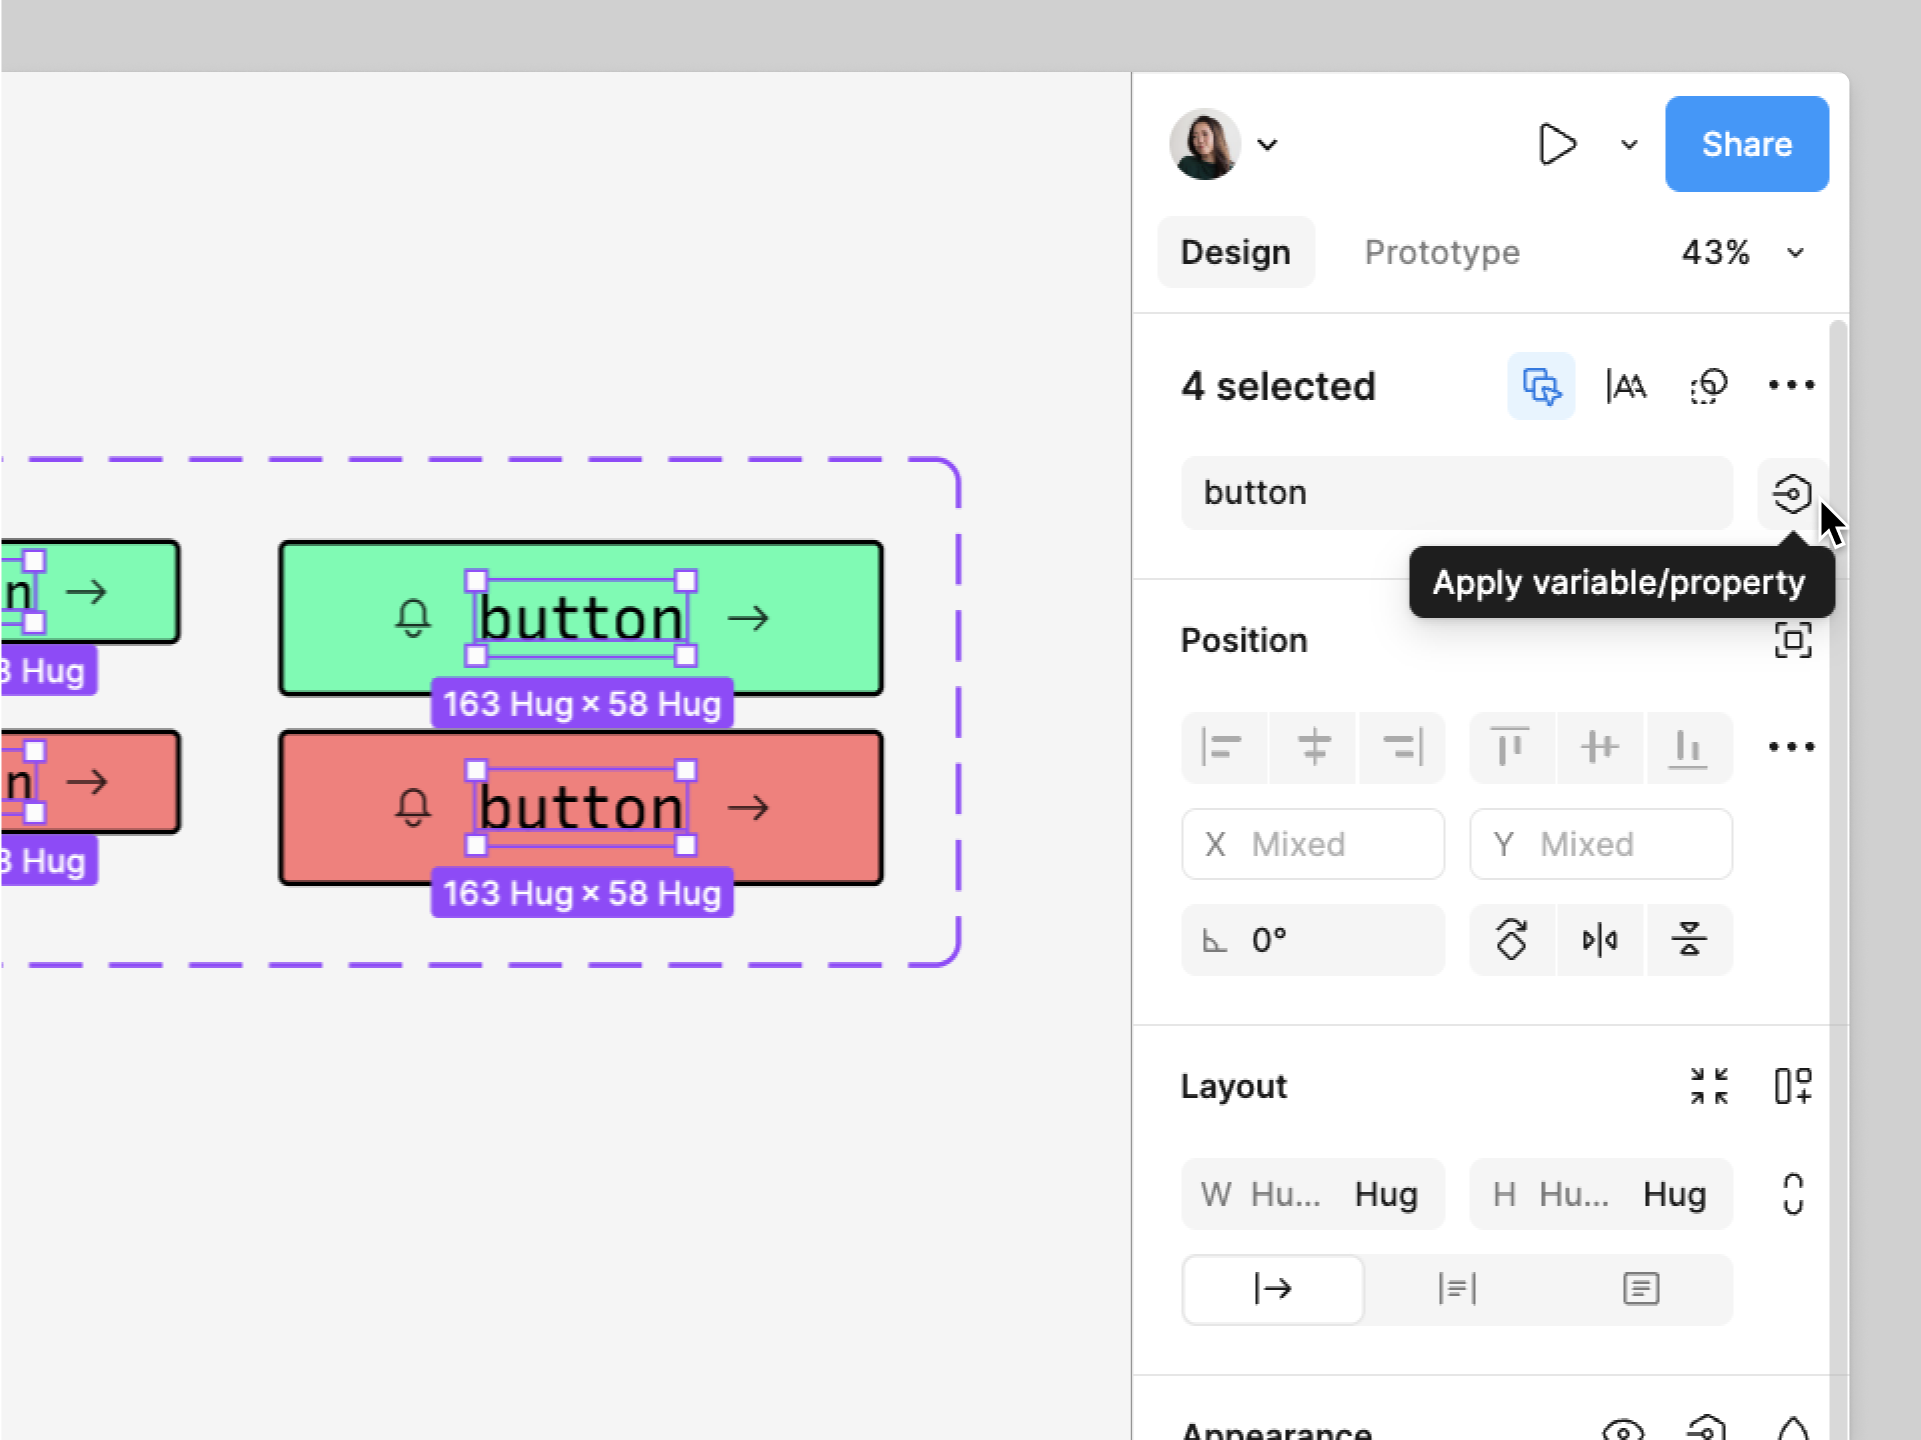Click the text style AA icon
The image size is (1921, 1440).
click(1626, 386)
